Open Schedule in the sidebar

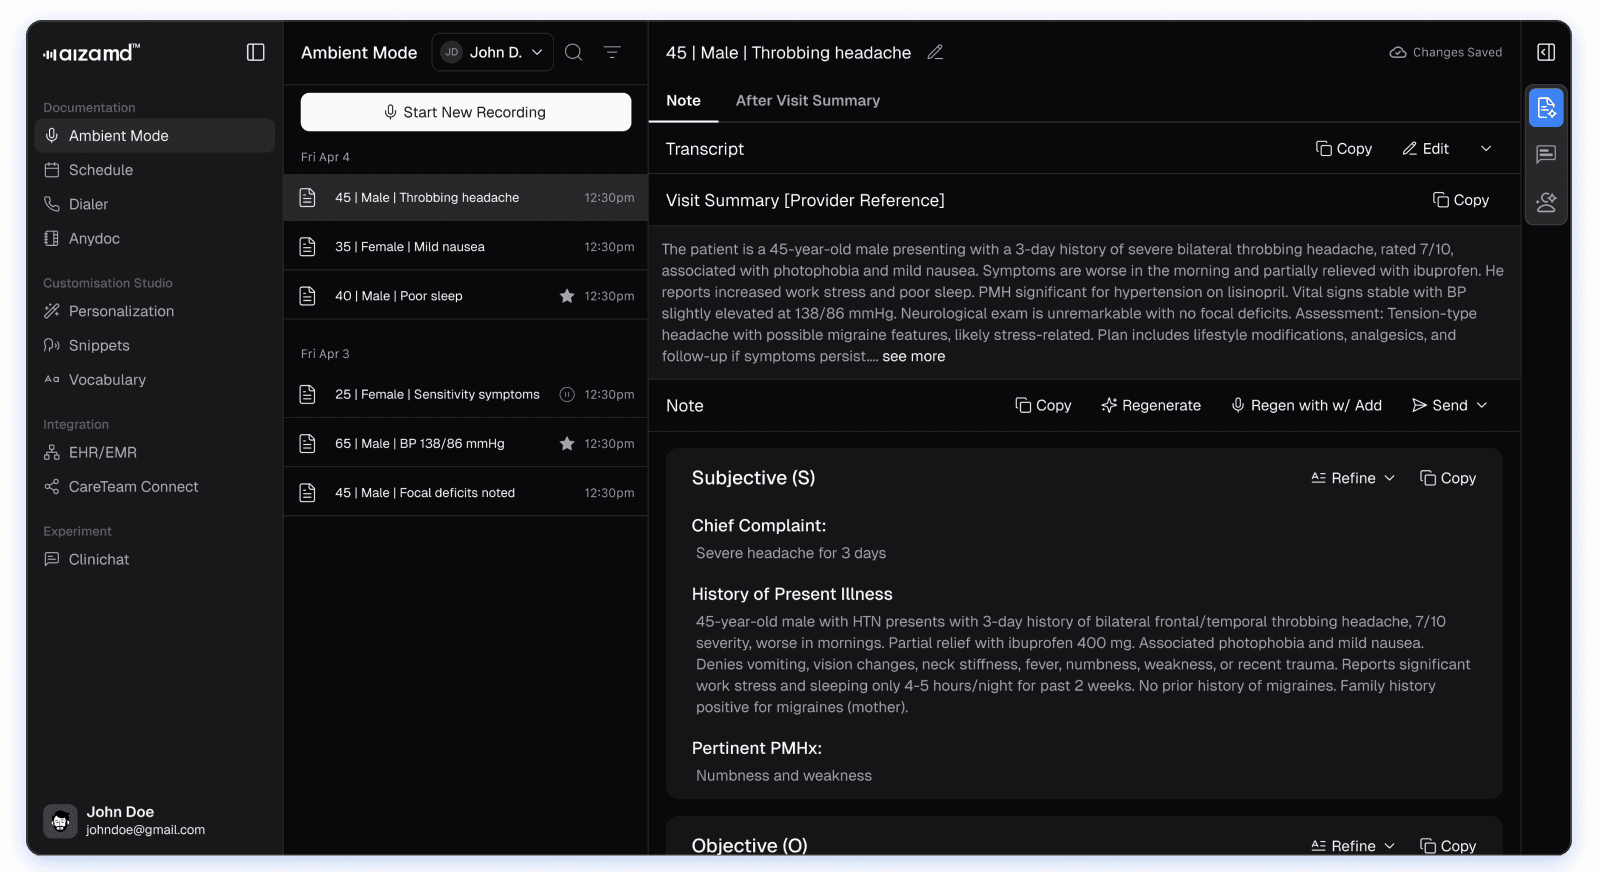(x=101, y=170)
